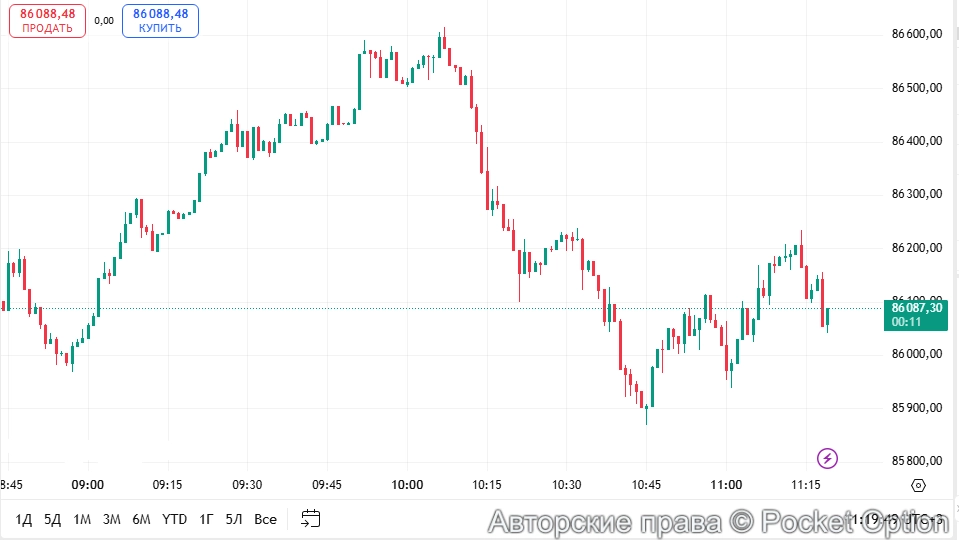This screenshot has height=540, width=959.
Task: Select the 1Д time range
Action: point(24,519)
